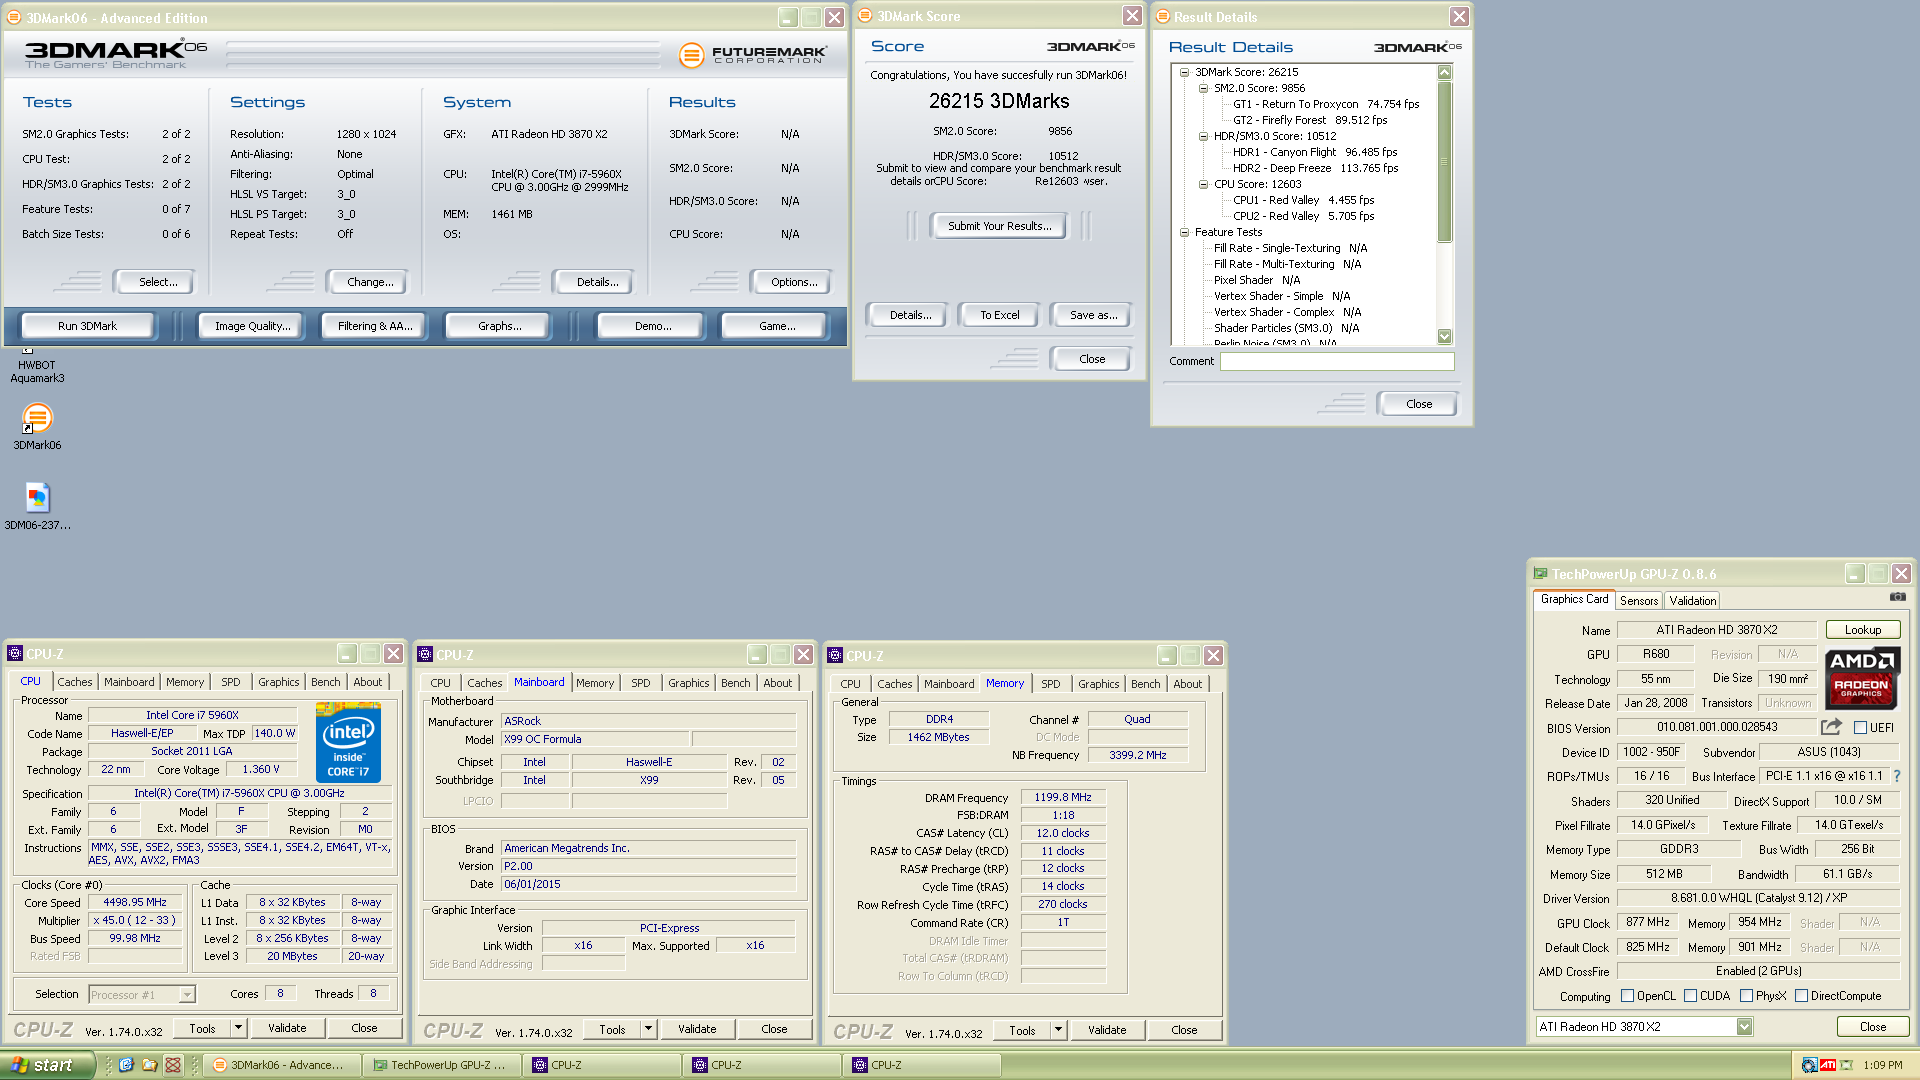Open Tools dropdown arrow in CPU-Z CPU window
The width and height of the screenshot is (1920, 1080).
click(238, 1028)
